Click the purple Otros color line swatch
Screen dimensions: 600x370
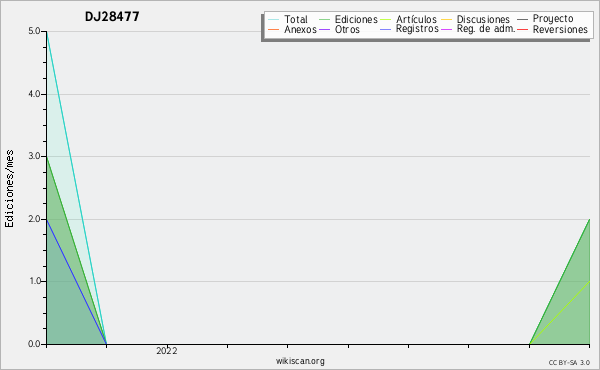click(x=324, y=29)
